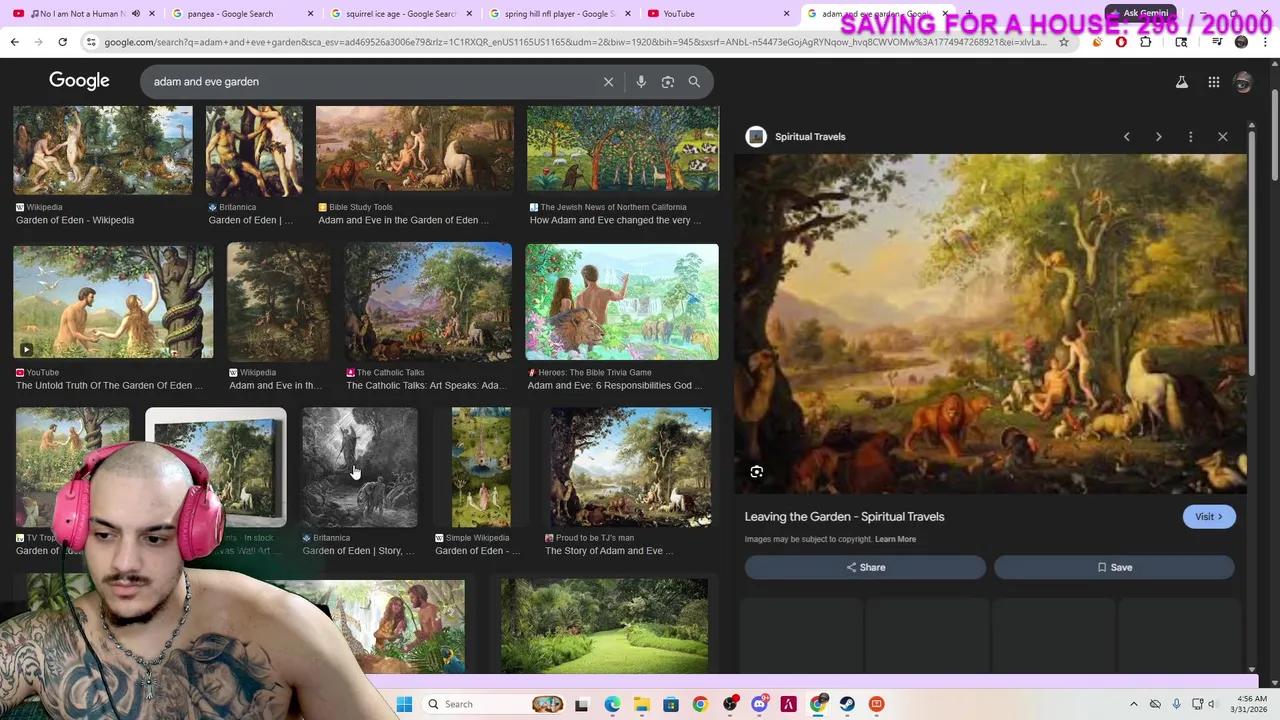The height and width of the screenshot is (720, 1280).
Task: Click the microphone tray icon
Action: click(x=1176, y=704)
